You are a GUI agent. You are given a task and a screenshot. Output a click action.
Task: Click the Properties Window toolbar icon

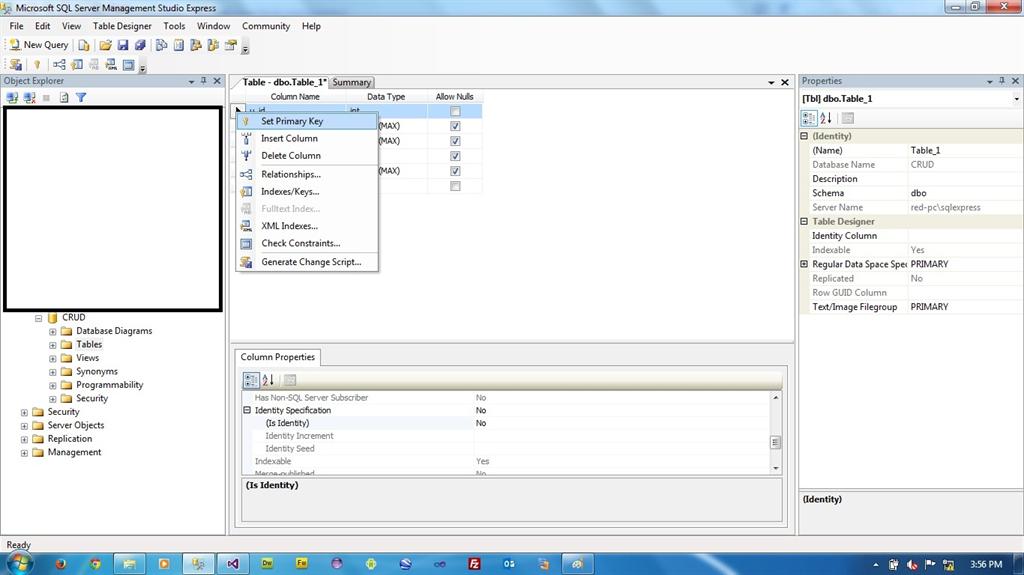click(231, 45)
